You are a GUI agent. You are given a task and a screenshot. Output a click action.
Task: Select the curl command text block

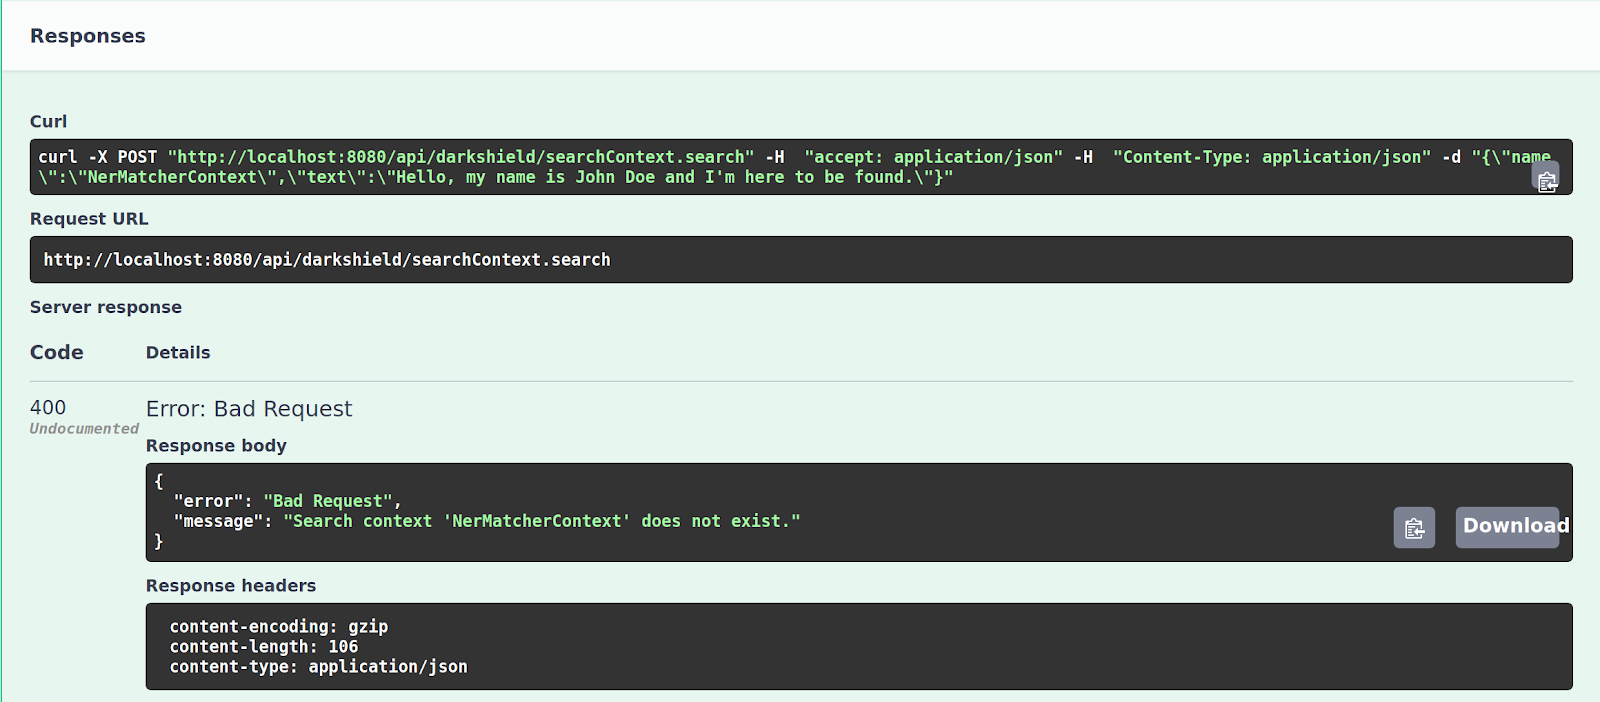[x=801, y=167]
